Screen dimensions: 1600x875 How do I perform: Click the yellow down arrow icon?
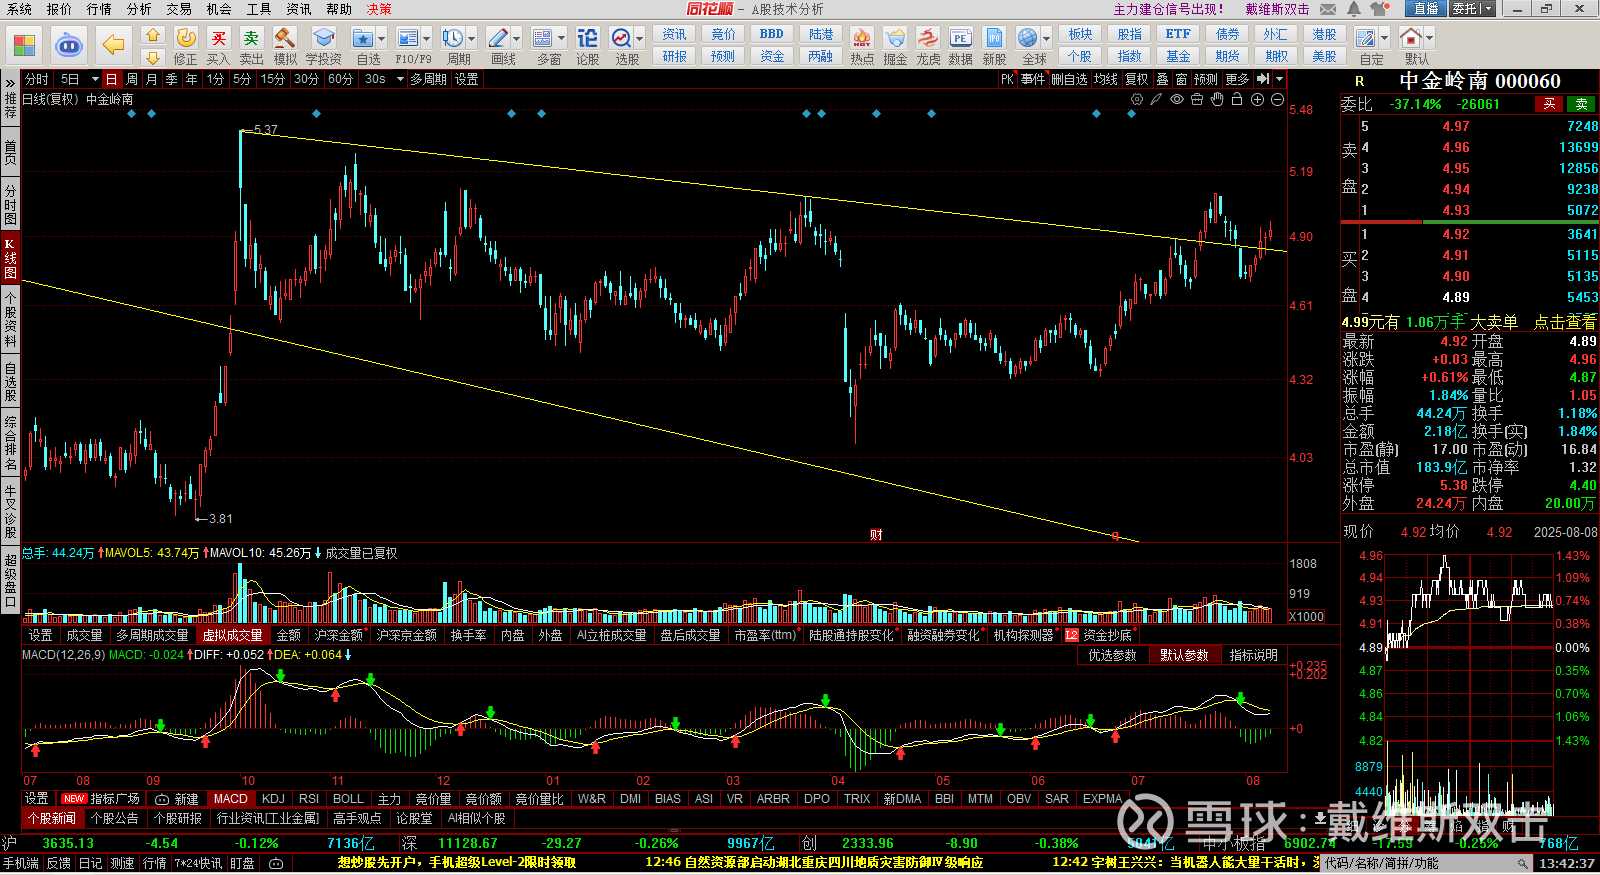[153, 57]
